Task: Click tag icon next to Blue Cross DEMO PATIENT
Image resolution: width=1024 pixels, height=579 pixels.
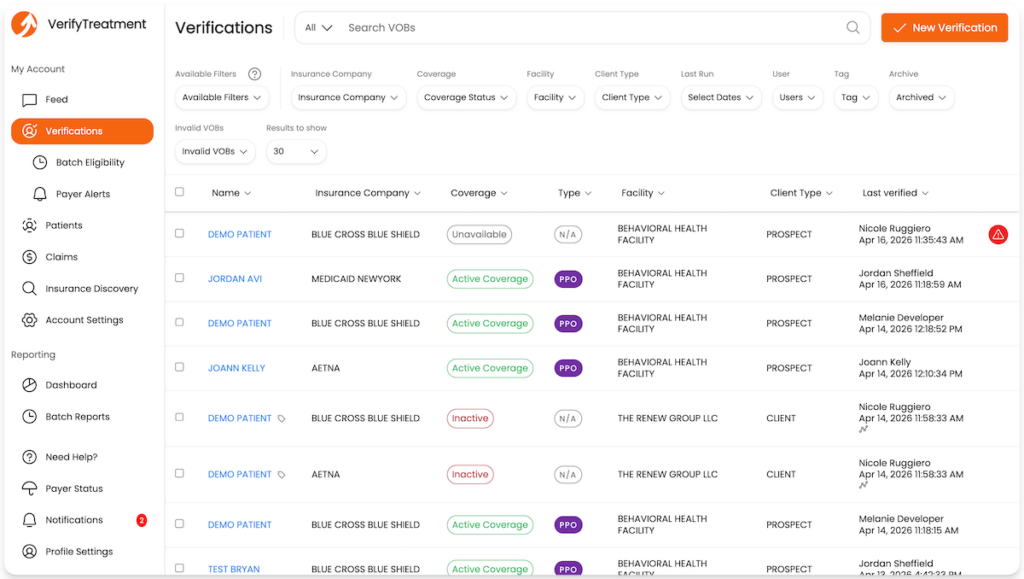Action: (x=282, y=419)
